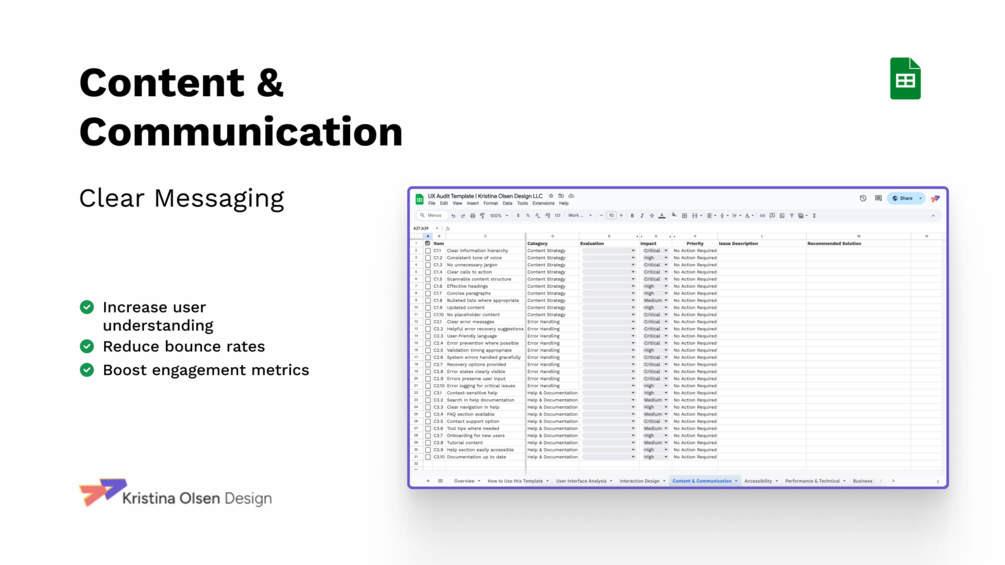Click the Insert chart icon
This screenshot has width=1005, height=565.
pos(782,215)
